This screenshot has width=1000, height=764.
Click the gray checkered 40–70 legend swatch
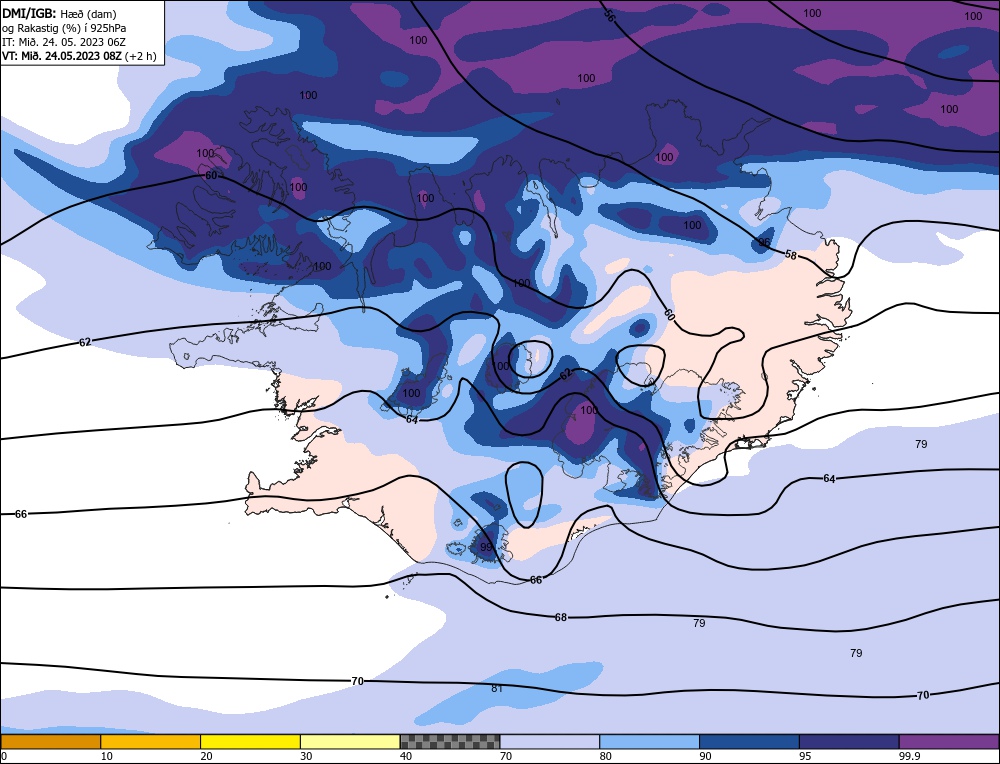coord(450,741)
